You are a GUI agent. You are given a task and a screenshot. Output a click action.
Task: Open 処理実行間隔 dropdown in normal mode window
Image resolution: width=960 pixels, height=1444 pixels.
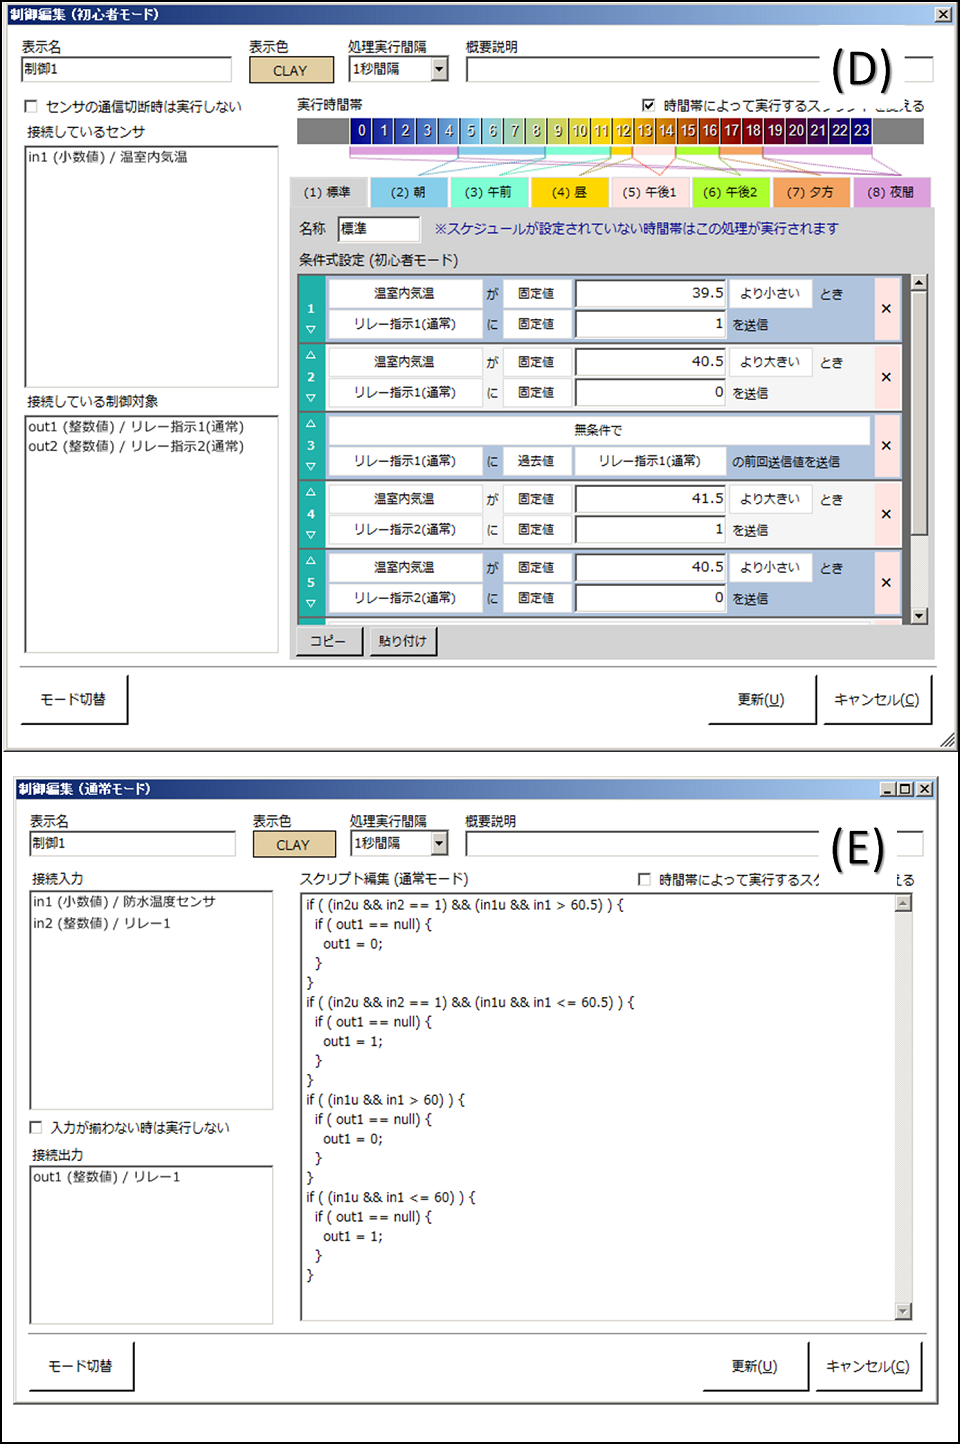click(439, 843)
